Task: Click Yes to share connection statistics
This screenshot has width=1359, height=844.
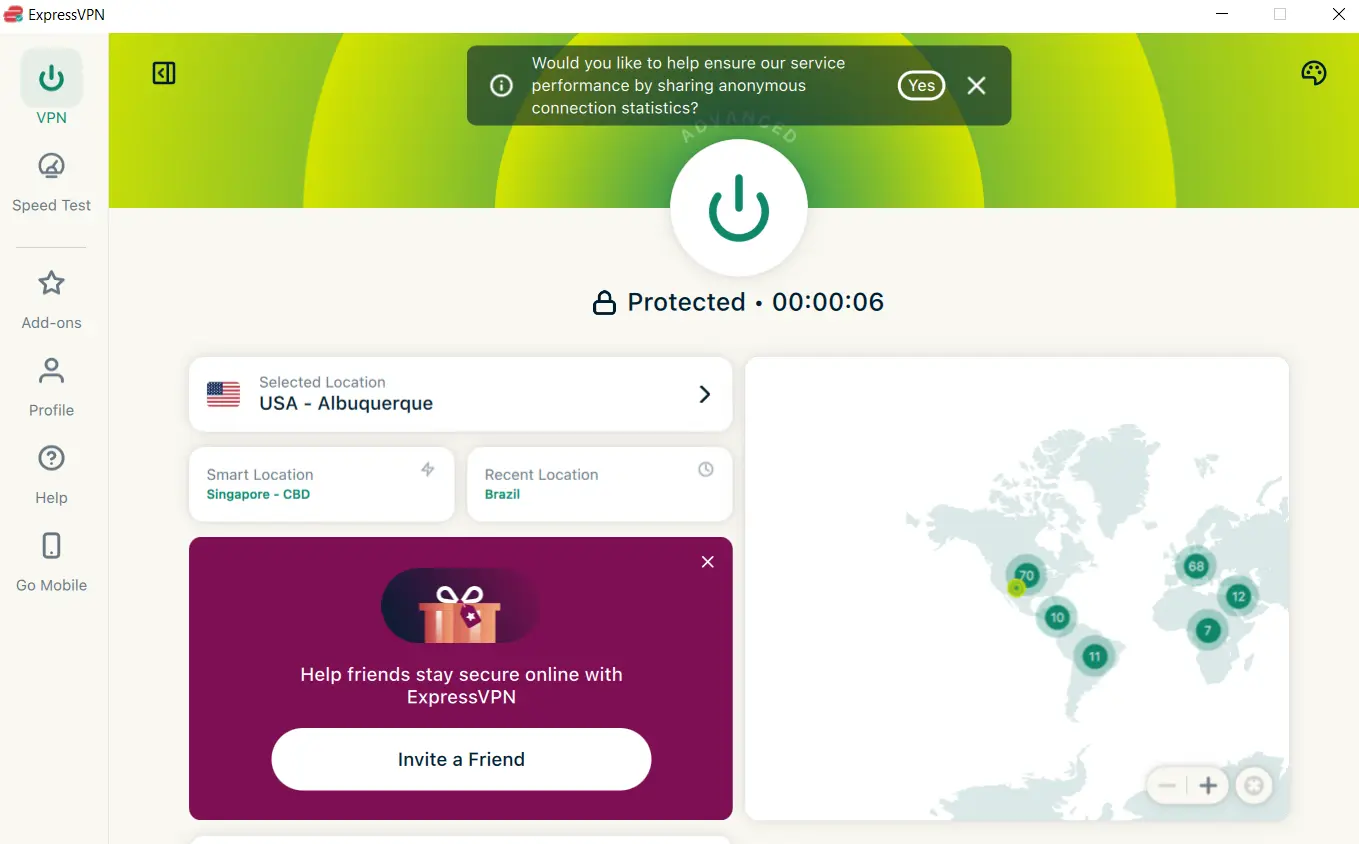Action: (x=921, y=86)
